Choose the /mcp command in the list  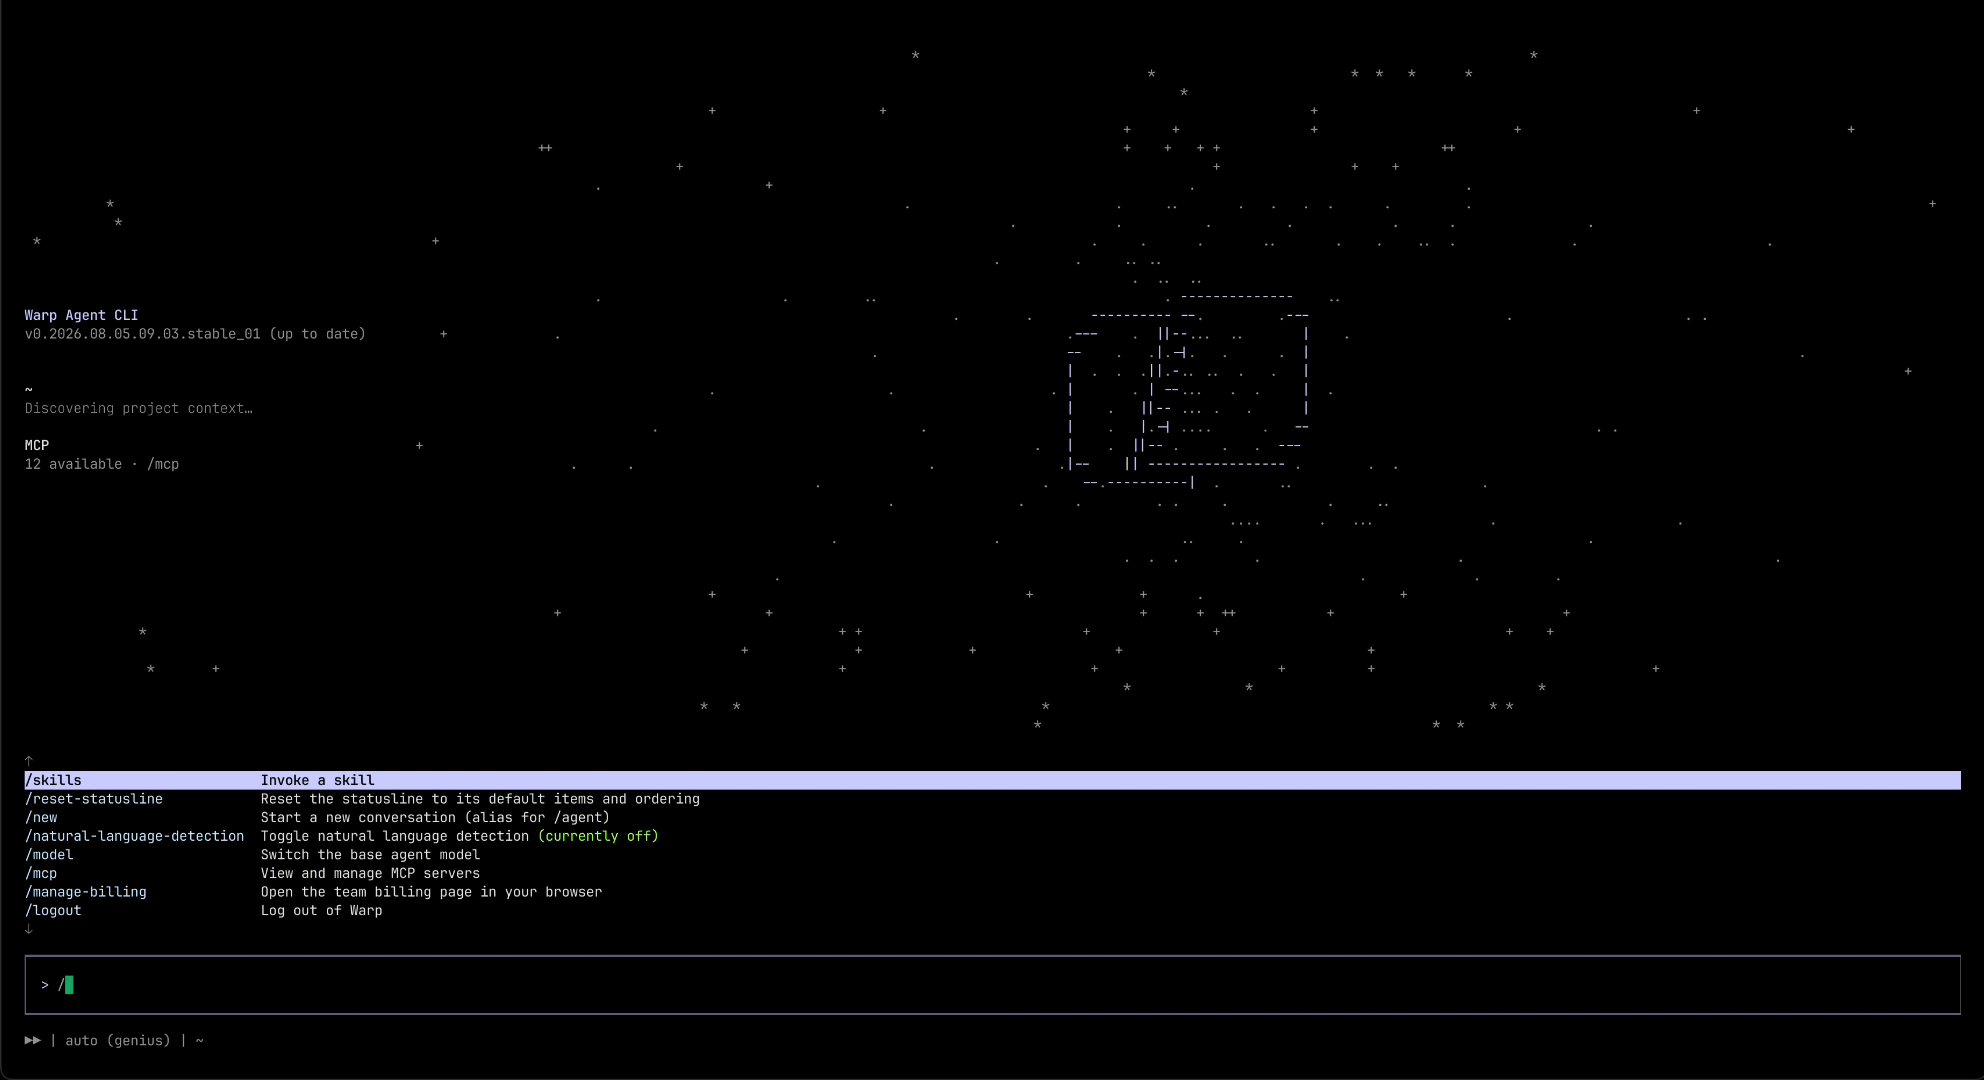click(x=41, y=873)
